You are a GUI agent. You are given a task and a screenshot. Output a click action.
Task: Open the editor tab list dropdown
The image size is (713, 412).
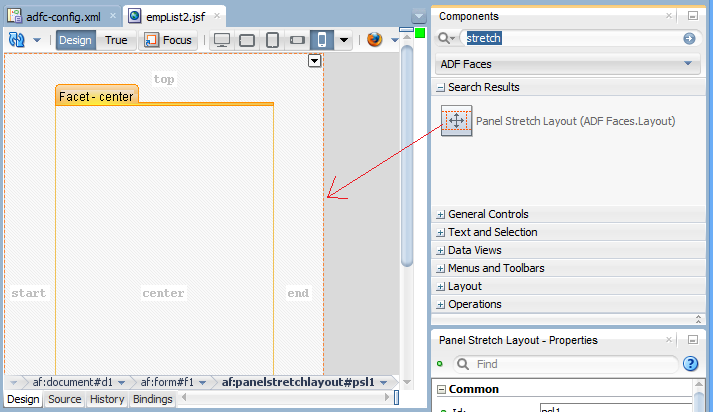(x=418, y=16)
